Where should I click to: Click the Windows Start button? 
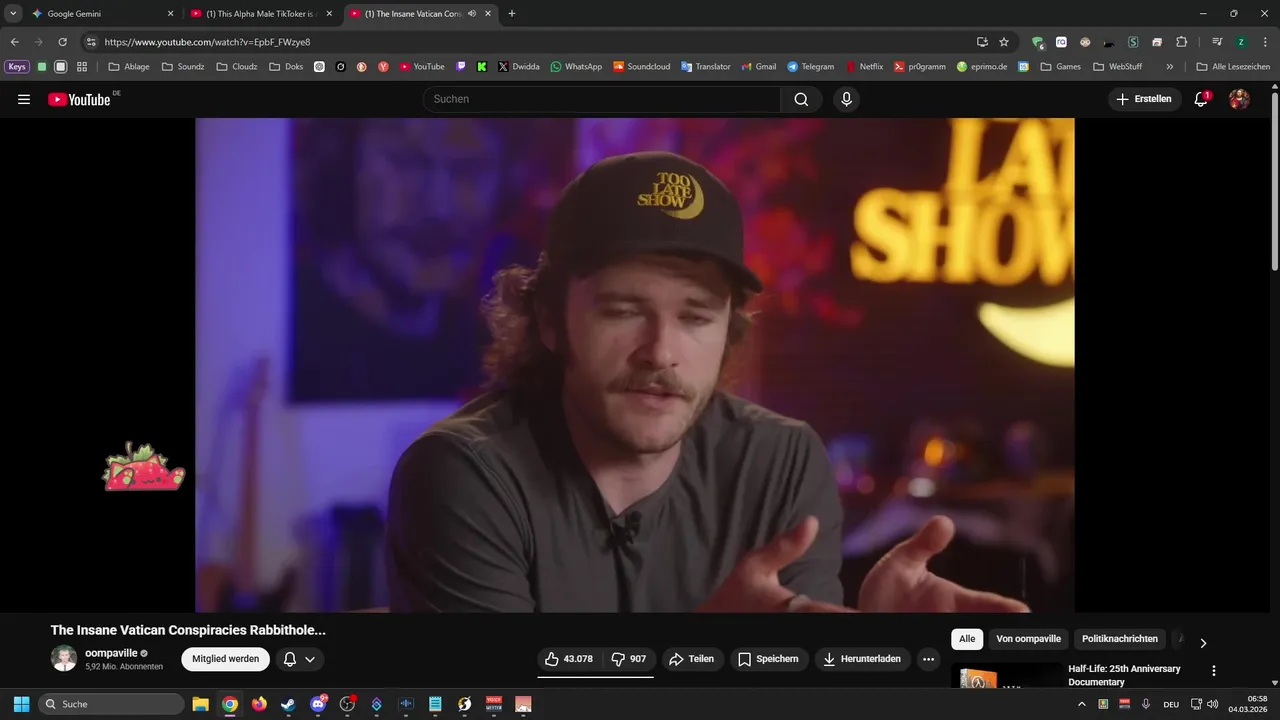pos(21,704)
